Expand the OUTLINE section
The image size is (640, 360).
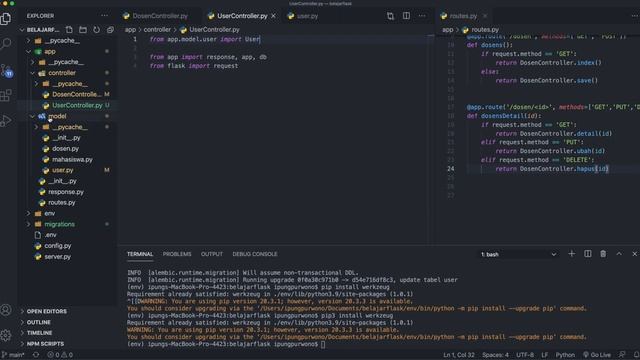pos(38,322)
